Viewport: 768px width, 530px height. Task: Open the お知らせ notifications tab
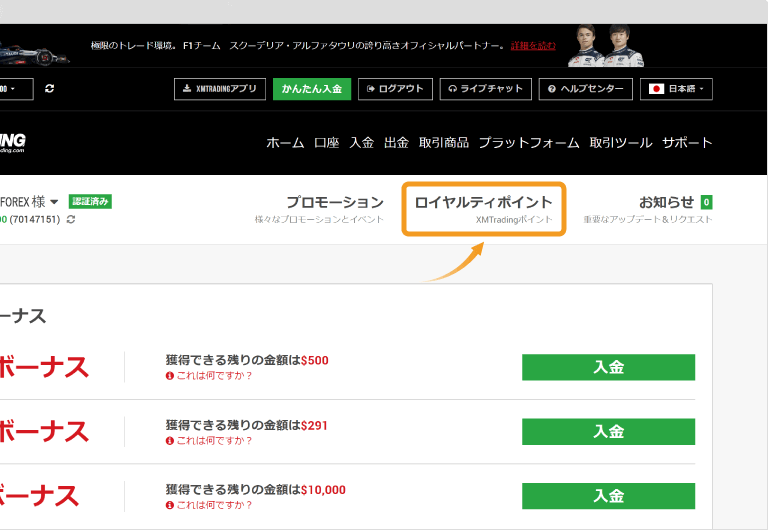(x=648, y=209)
